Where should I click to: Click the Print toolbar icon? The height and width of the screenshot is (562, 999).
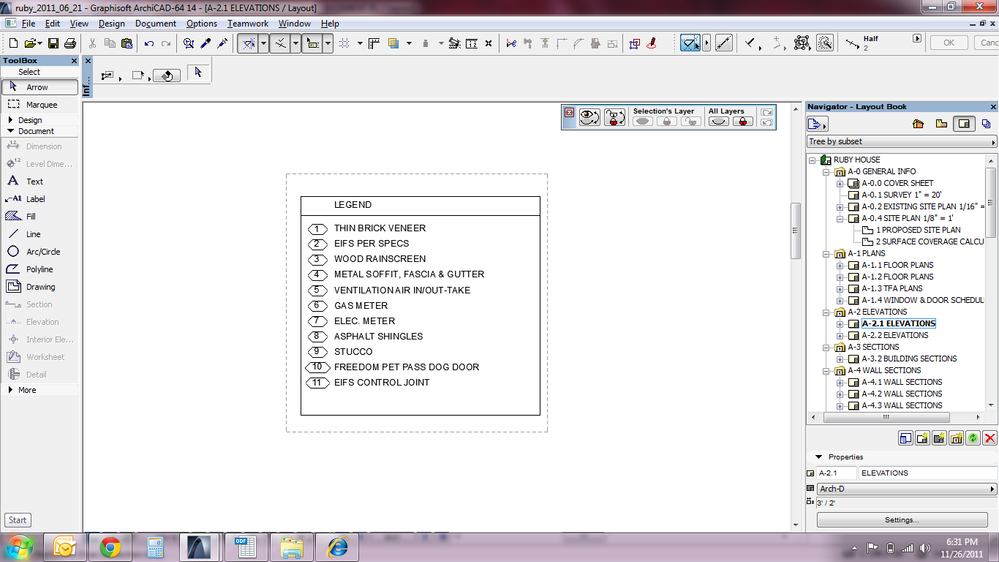coord(70,43)
